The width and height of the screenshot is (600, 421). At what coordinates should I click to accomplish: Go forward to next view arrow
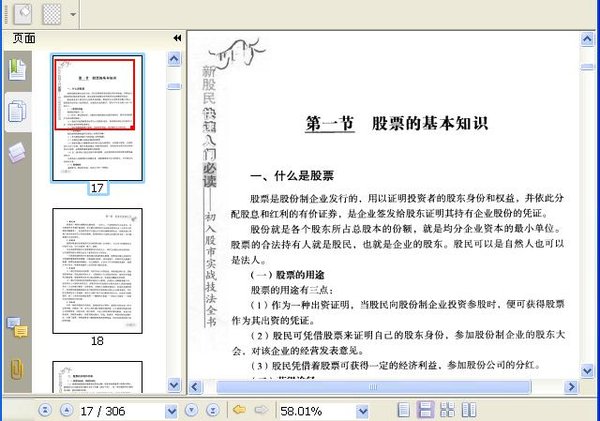click(x=261, y=410)
